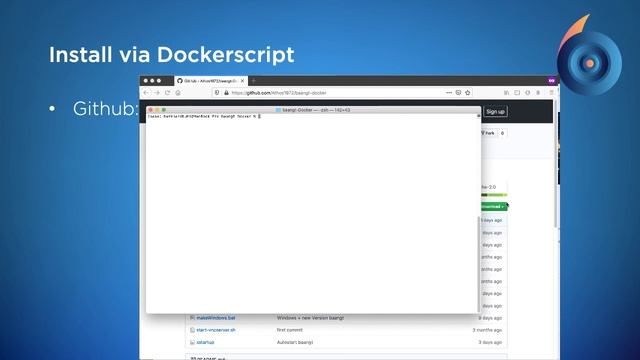The height and width of the screenshot is (360, 640).
Task: Reload the GitHub page in the browser
Action: (x=167, y=93)
